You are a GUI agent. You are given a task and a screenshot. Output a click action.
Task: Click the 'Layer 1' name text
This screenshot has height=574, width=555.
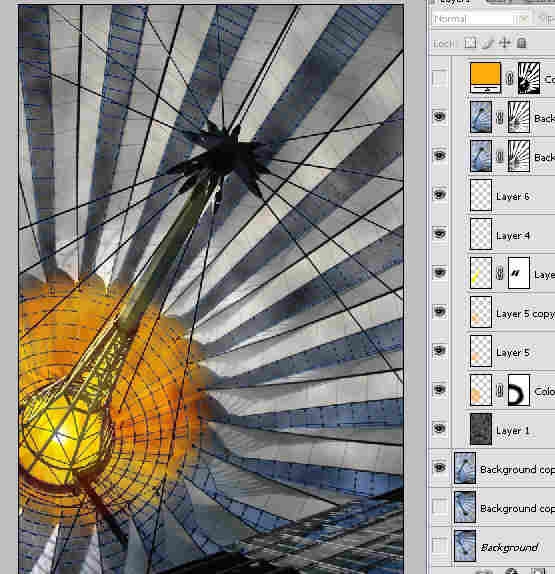click(x=513, y=430)
